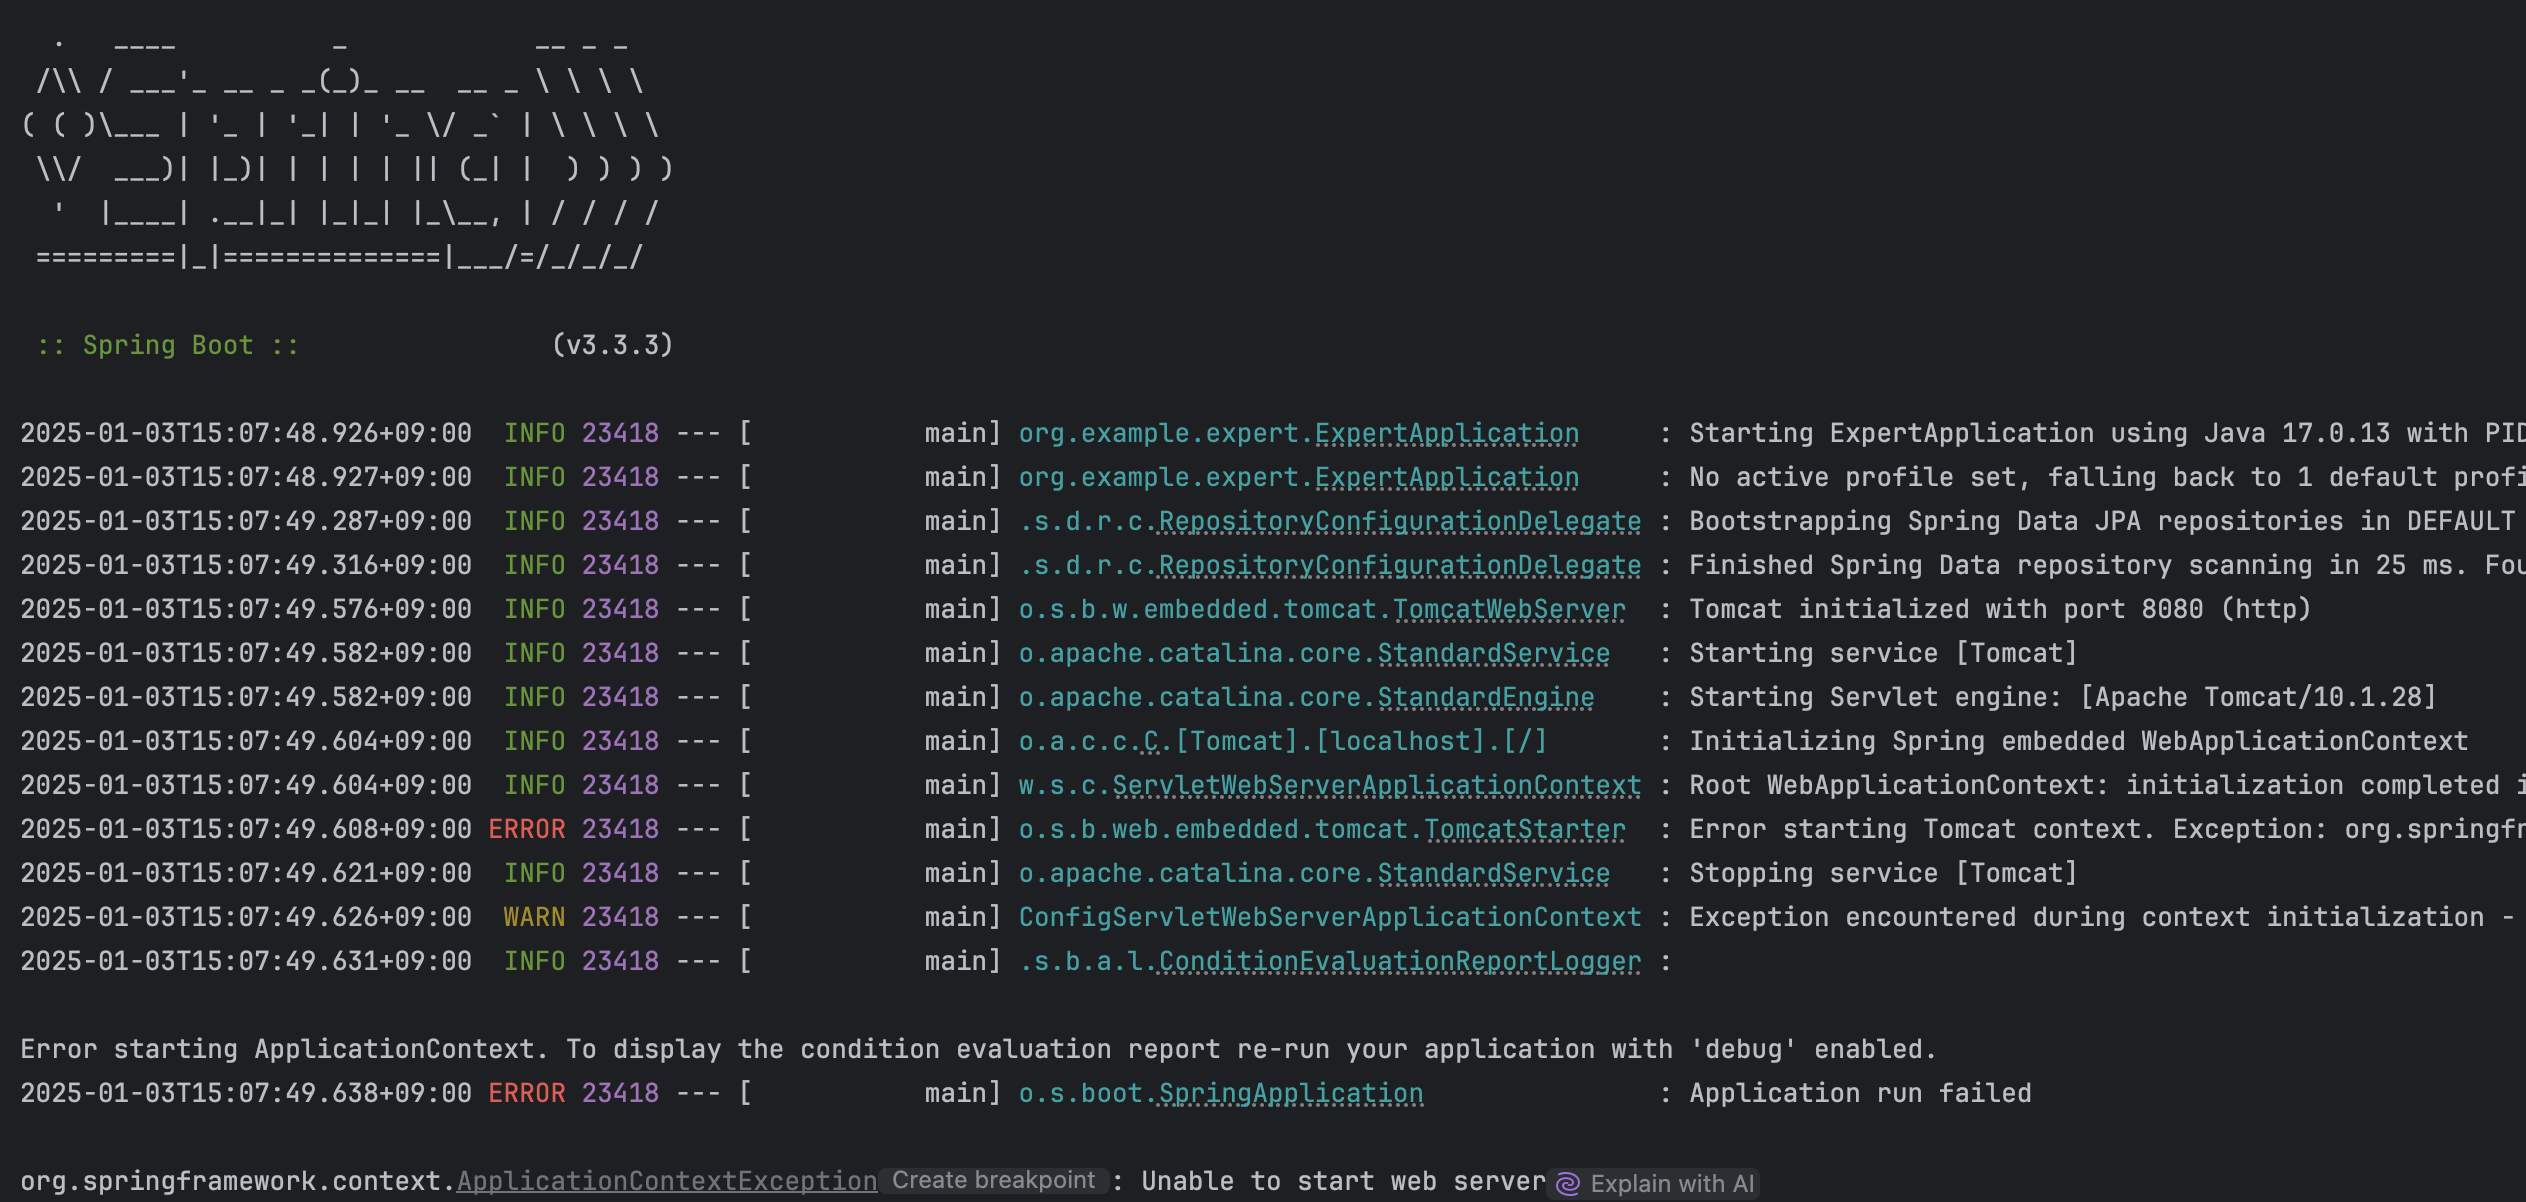This screenshot has width=2526, height=1202.
Task: Click timestamp 2025-01-03T15:07:49.626+09:00
Action: tap(246, 917)
